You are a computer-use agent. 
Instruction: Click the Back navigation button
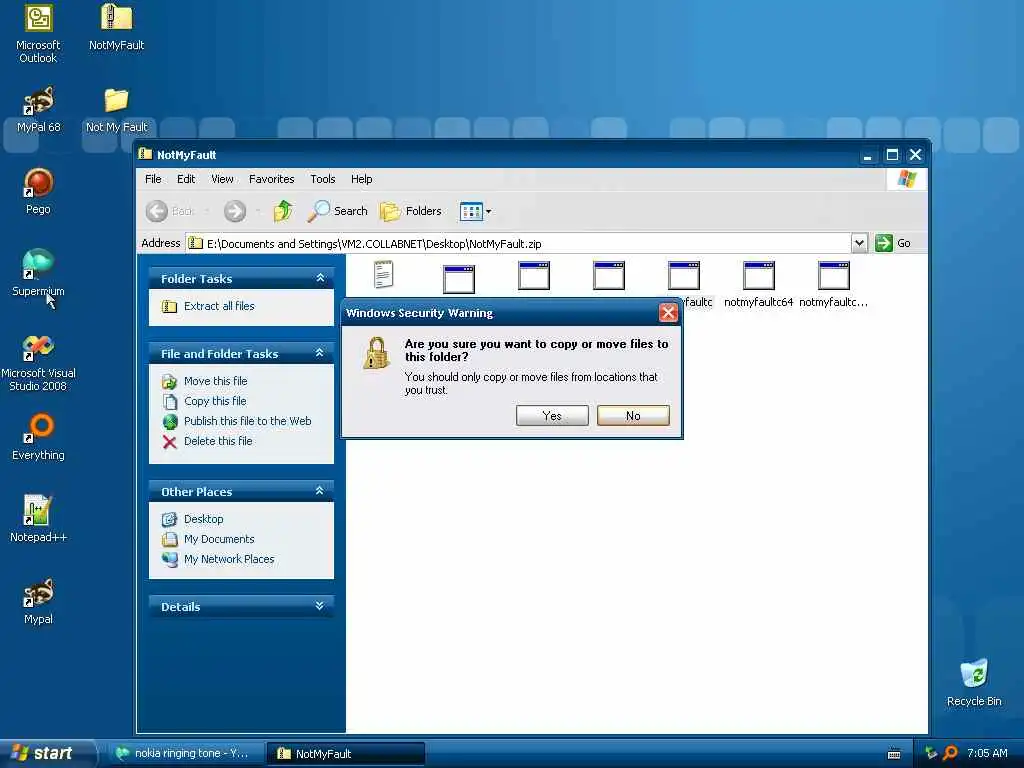click(169, 211)
